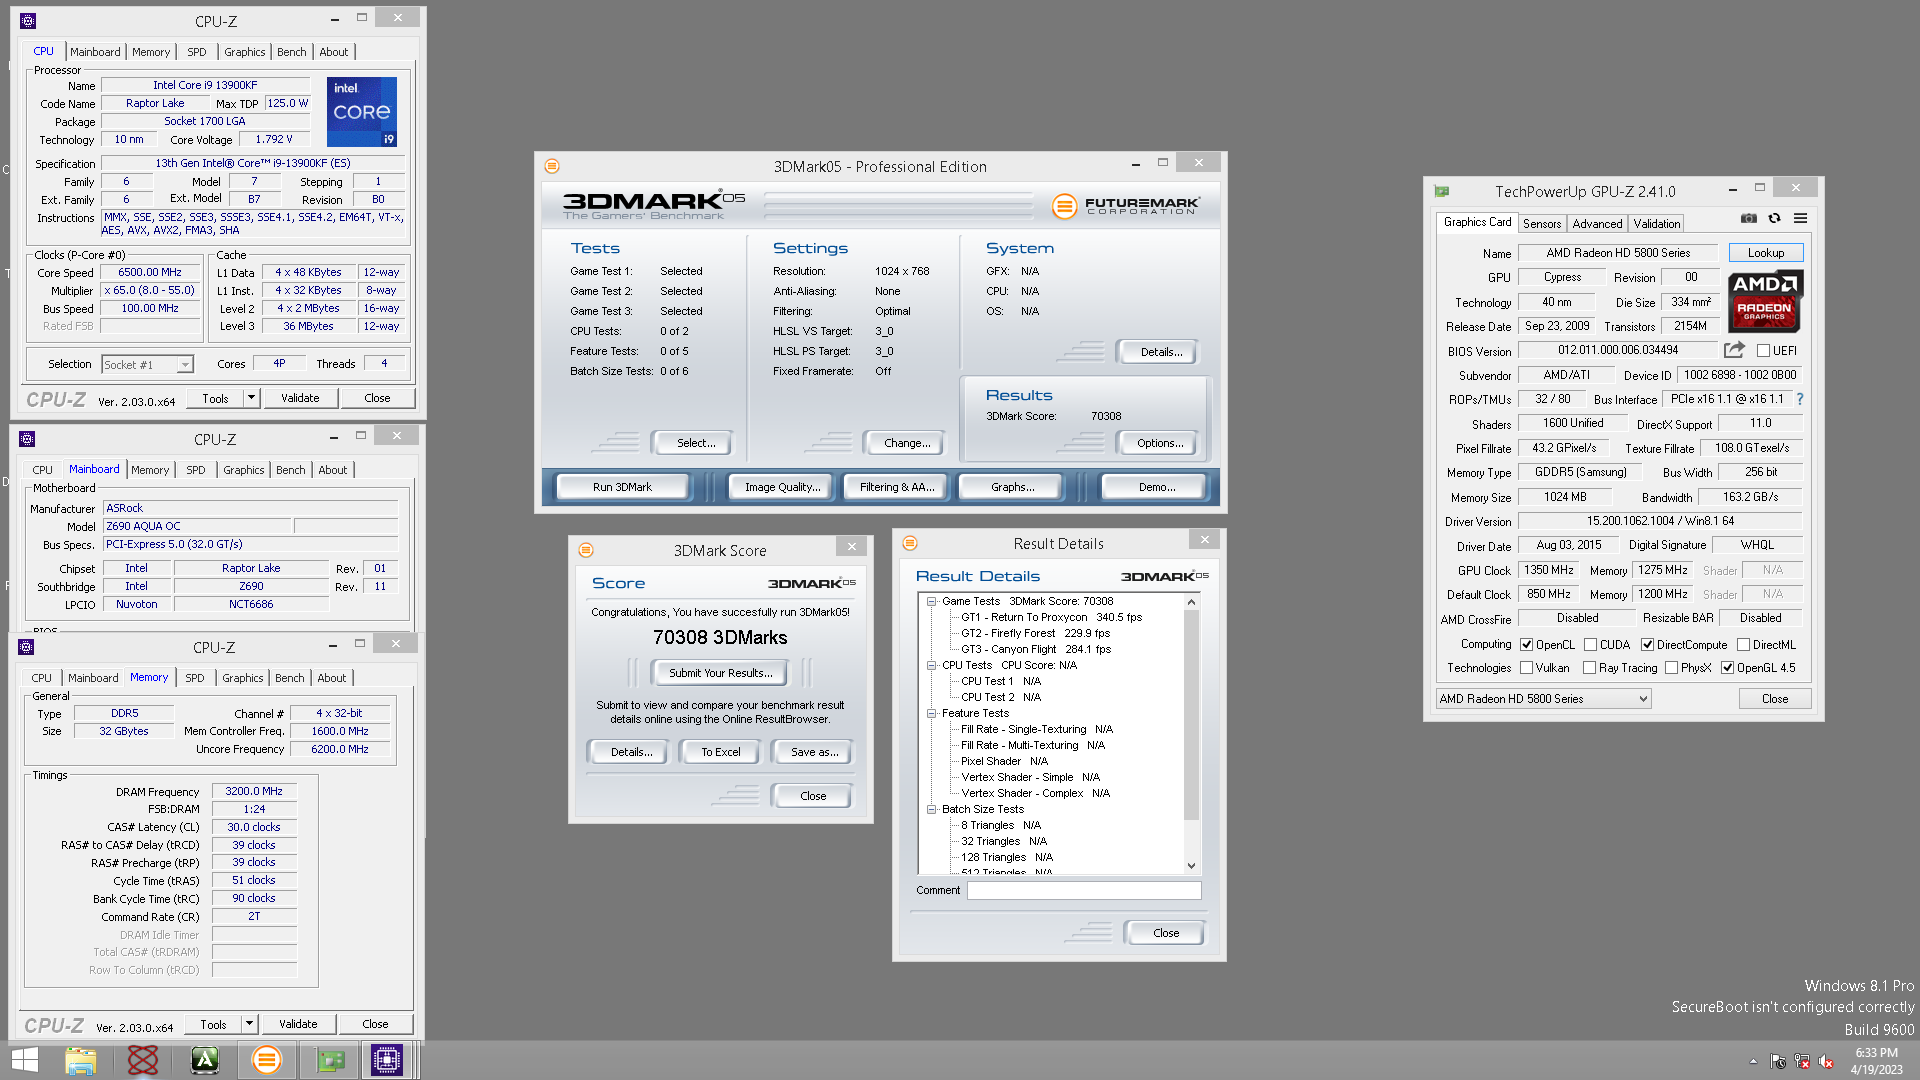Image resolution: width=1920 pixels, height=1080 pixels.
Task: Switch to 3DMark05 via taskbar icon
Action: click(x=267, y=1060)
